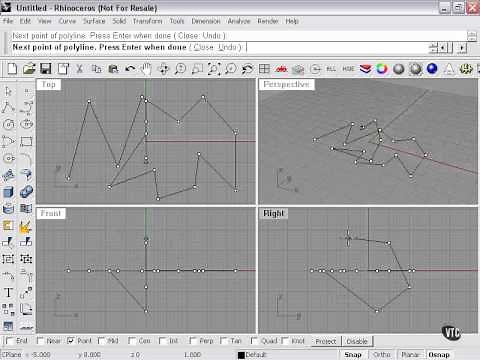Enable the Knot osnap checkbox
This screenshot has width=480, height=360.
pos(285,341)
